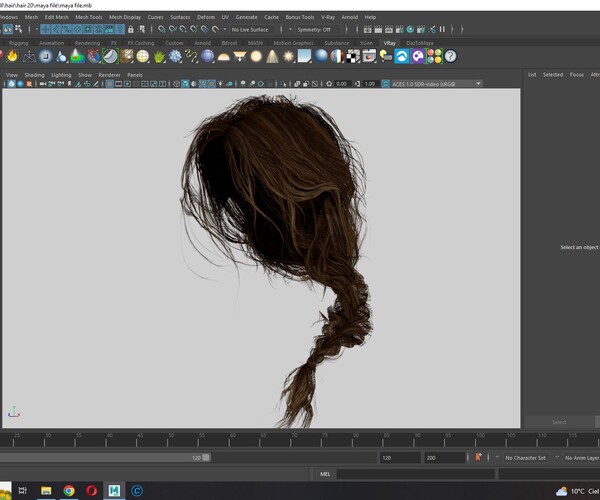The width and height of the screenshot is (600, 500).
Task: Click the white curled decal shelf icon
Action: (110, 56)
